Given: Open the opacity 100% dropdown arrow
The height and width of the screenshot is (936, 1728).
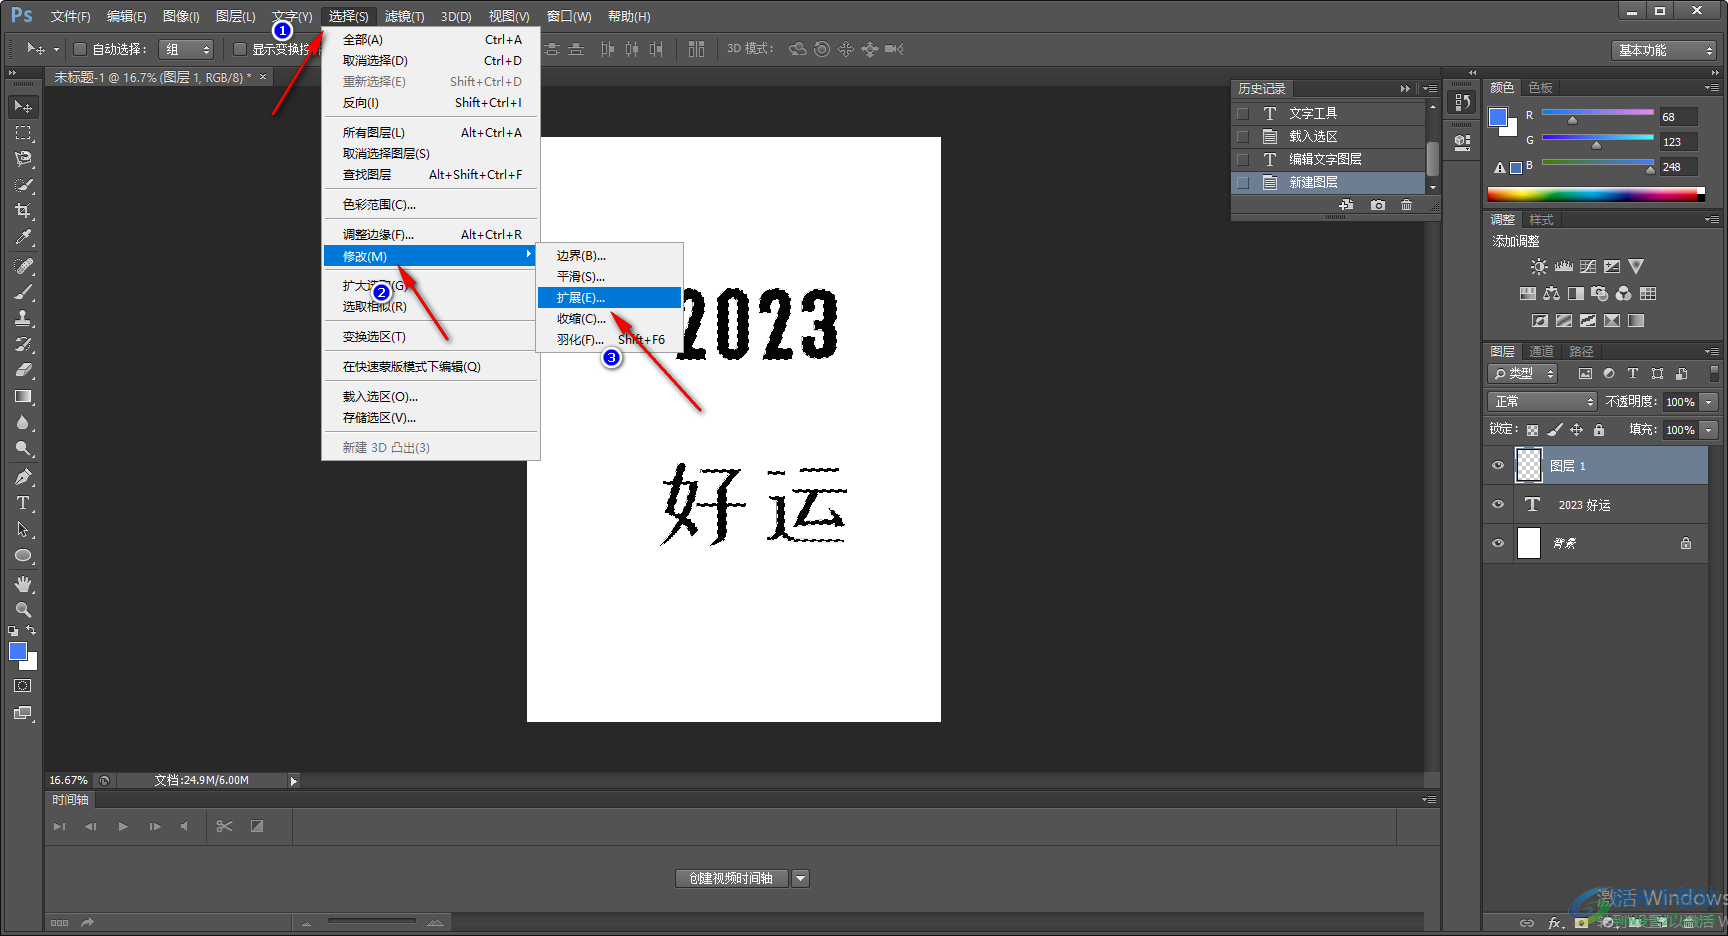Looking at the screenshot, I should click(x=1709, y=402).
